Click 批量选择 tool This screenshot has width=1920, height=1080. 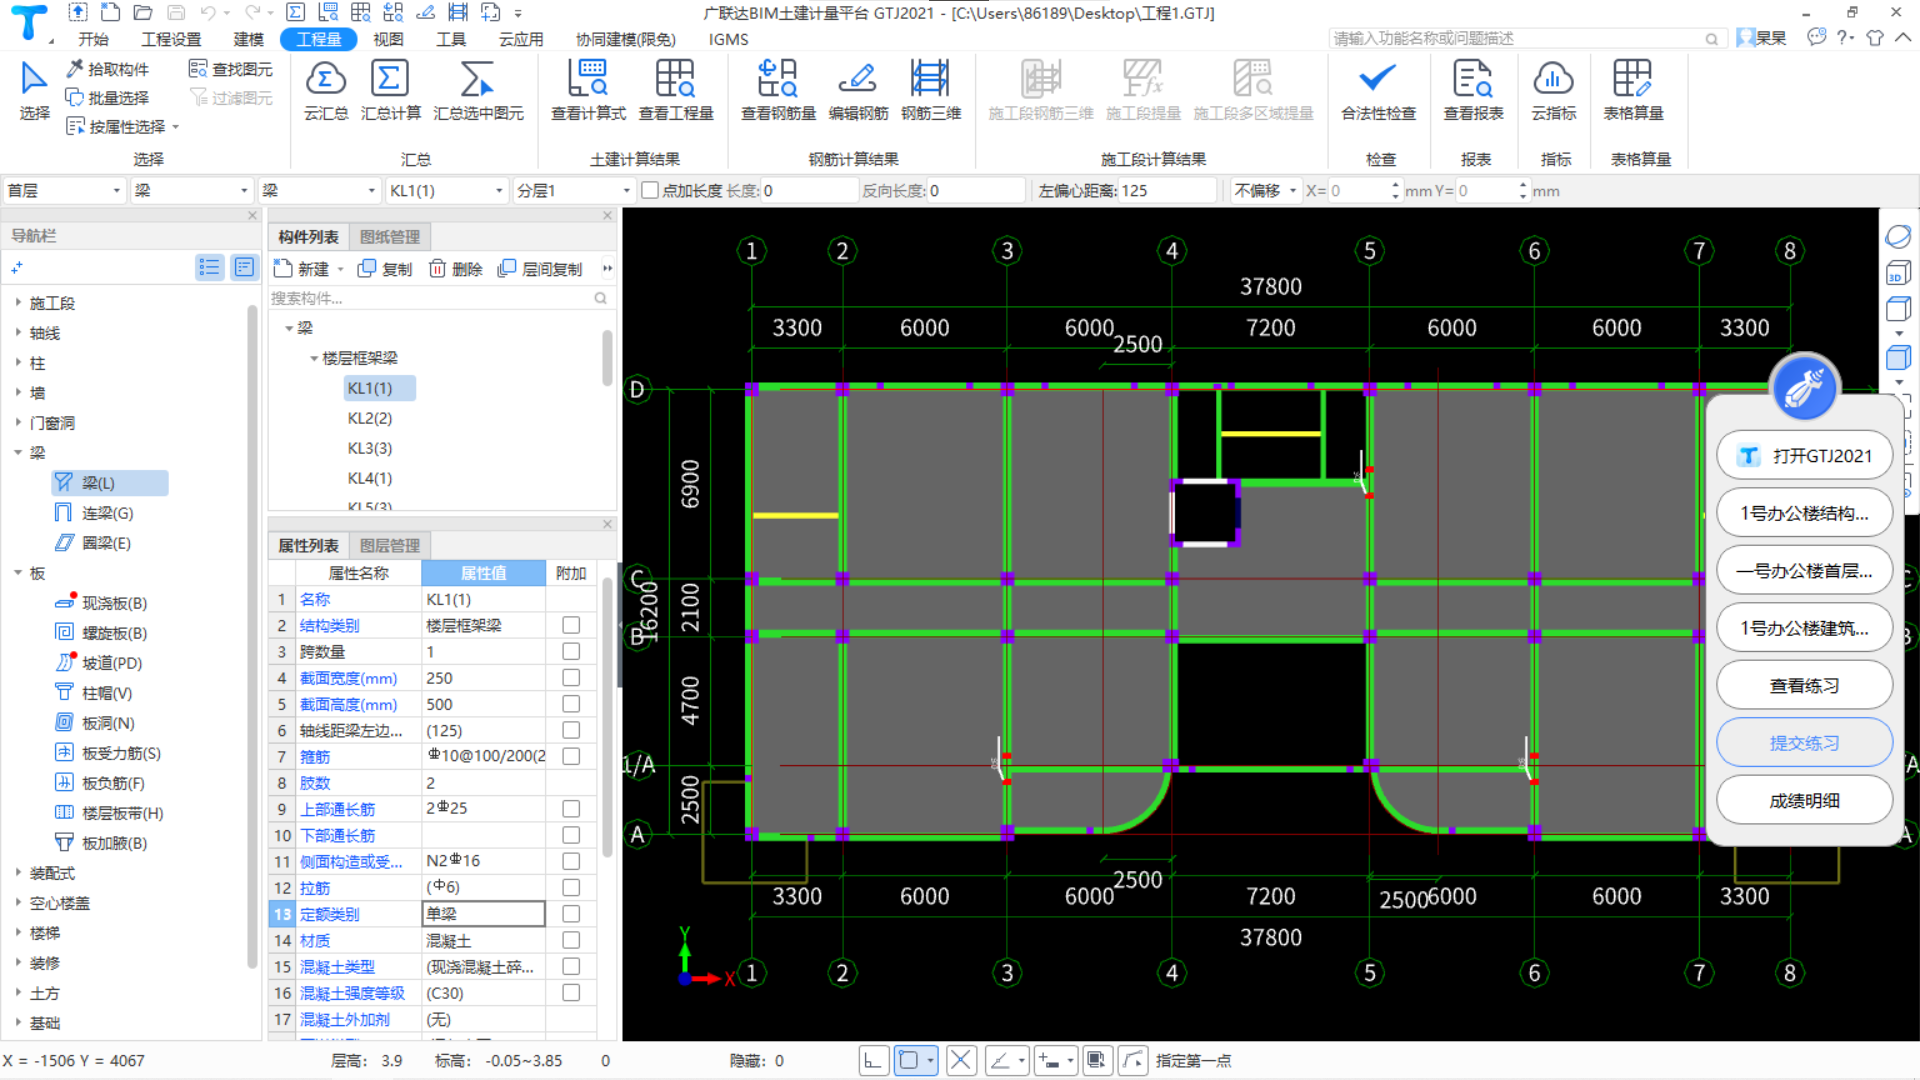click(x=108, y=98)
